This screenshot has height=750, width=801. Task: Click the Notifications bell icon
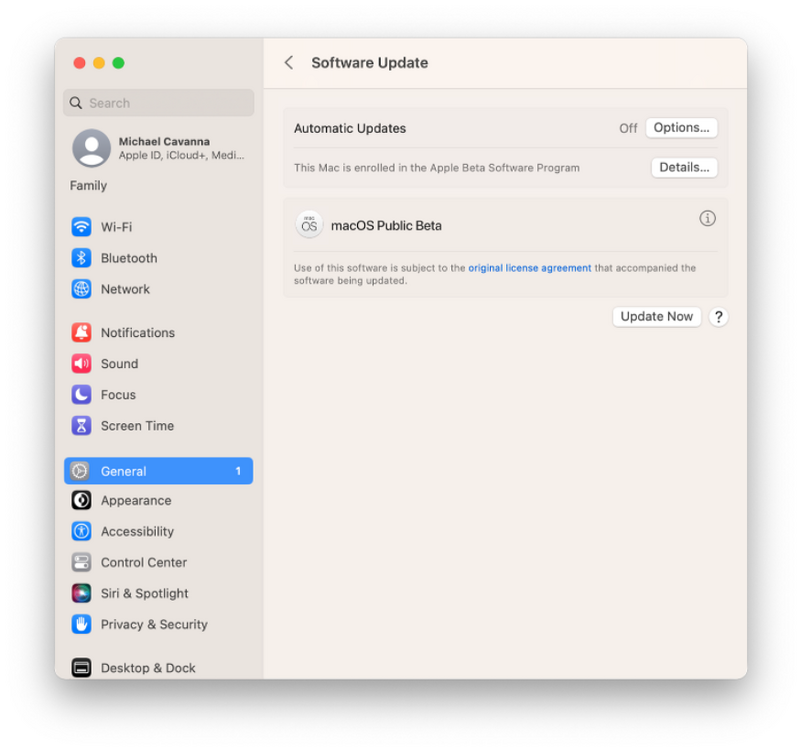coord(81,333)
